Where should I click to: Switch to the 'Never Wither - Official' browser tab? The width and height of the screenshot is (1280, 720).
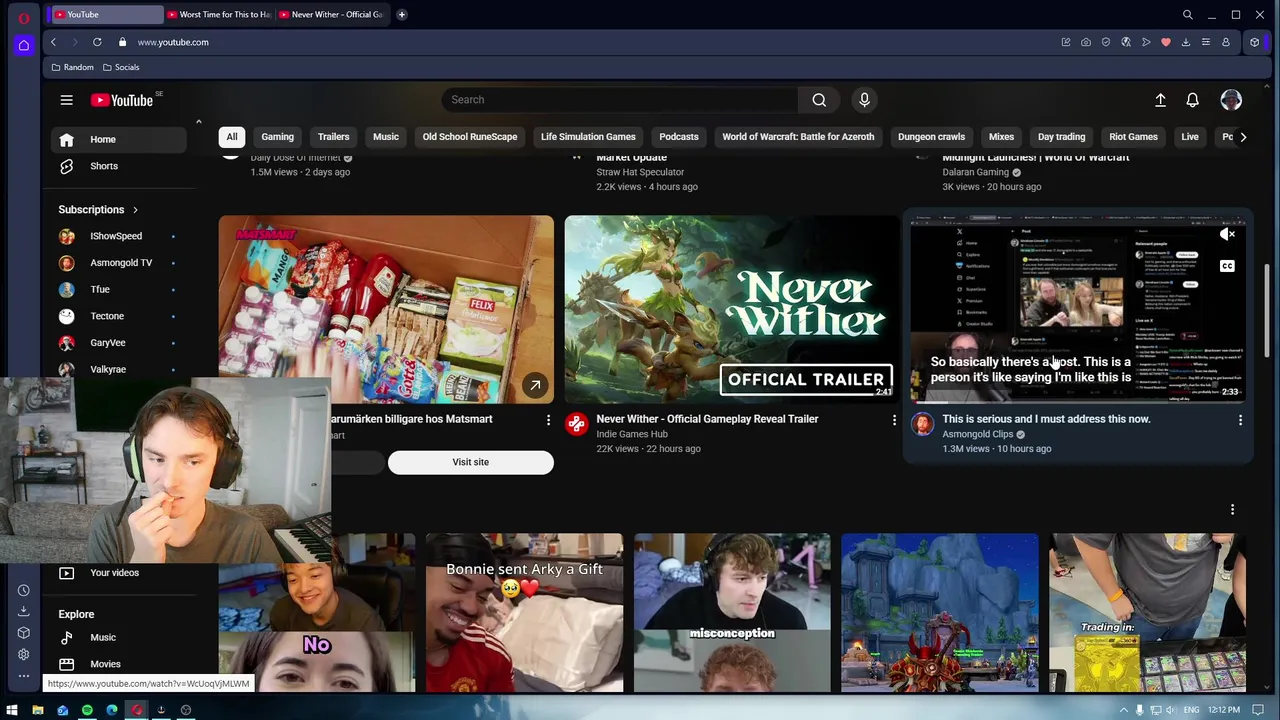tap(330, 15)
